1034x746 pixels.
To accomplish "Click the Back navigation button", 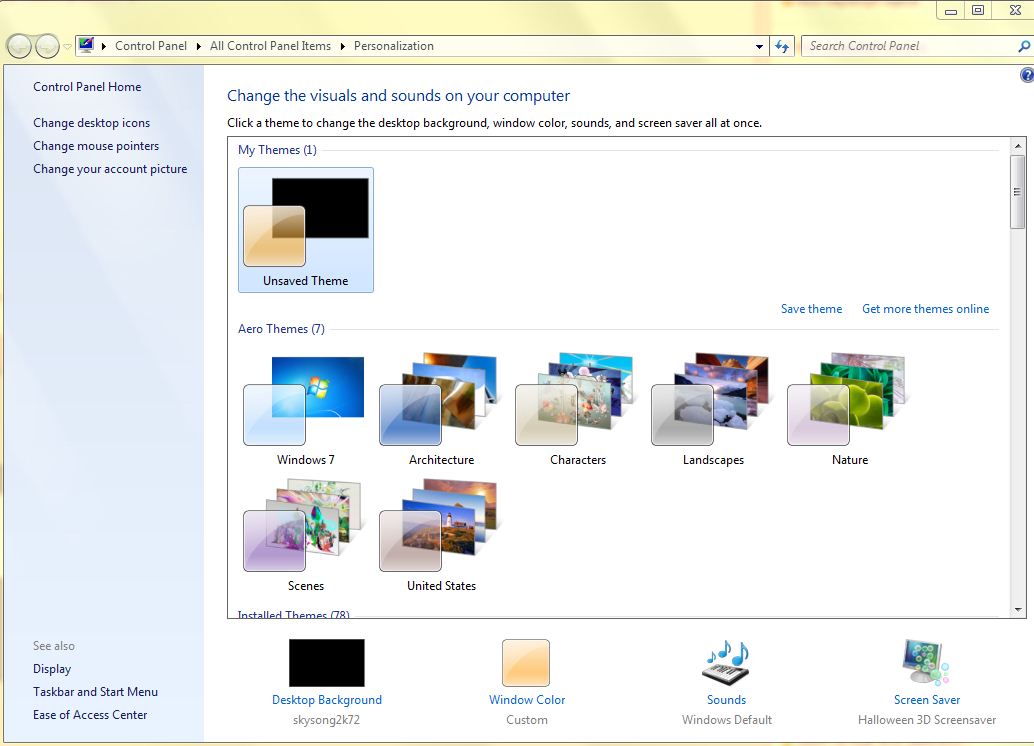I will click(19, 46).
